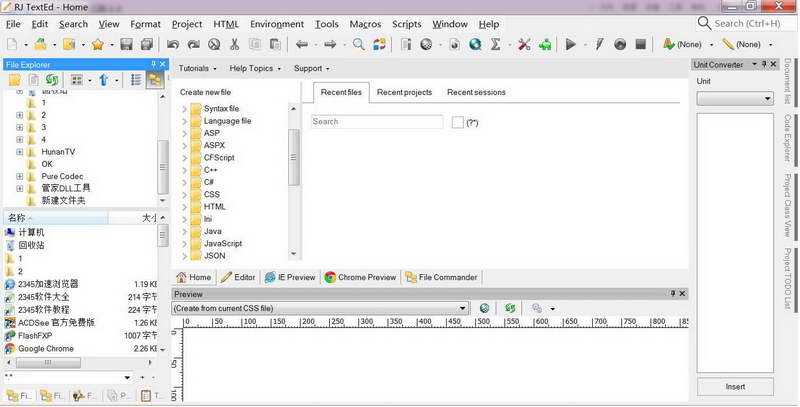Click the green refresh icon in Preview panel
This screenshot has width=800, height=407.
click(510, 308)
